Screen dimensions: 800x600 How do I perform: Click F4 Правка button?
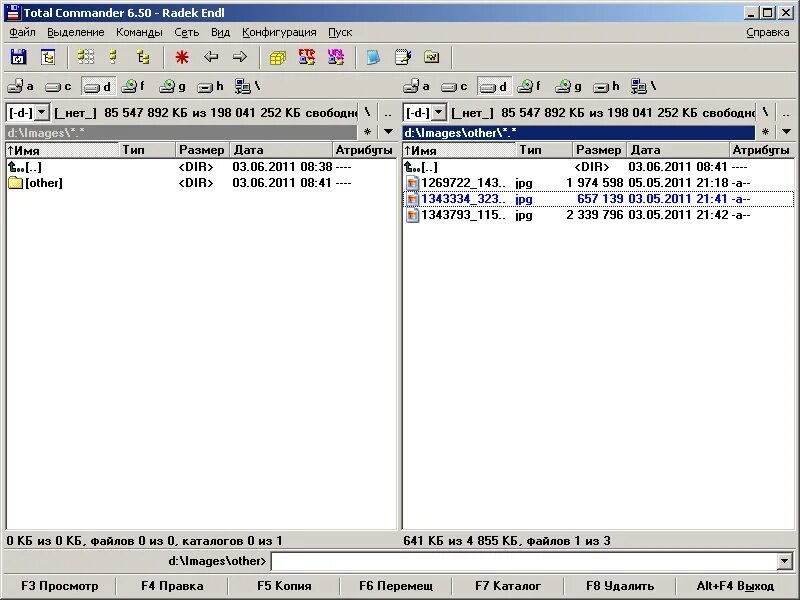coord(172,586)
